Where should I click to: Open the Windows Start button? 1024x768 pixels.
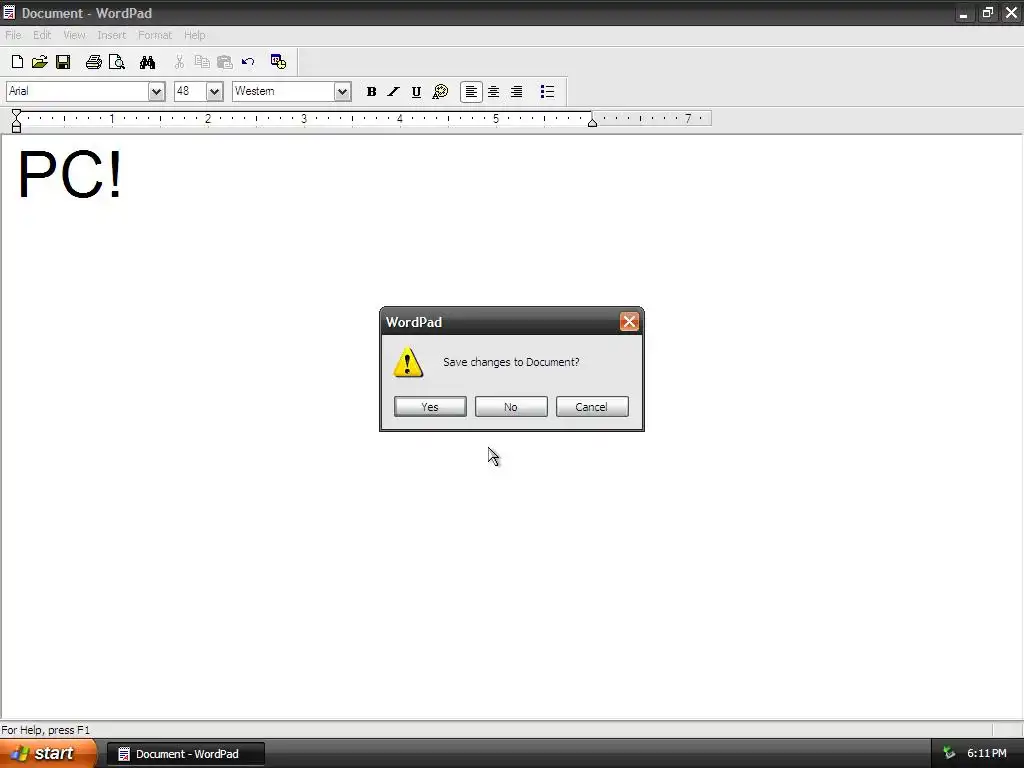[x=48, y=753]
